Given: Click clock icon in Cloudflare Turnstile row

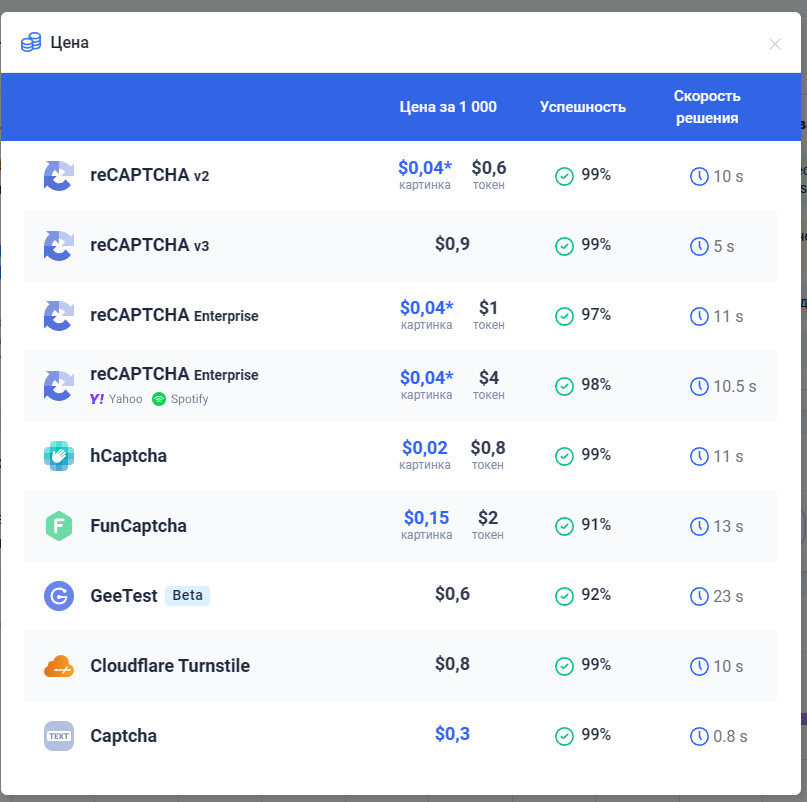Looking at the screenshot, I should click(699, 667).
